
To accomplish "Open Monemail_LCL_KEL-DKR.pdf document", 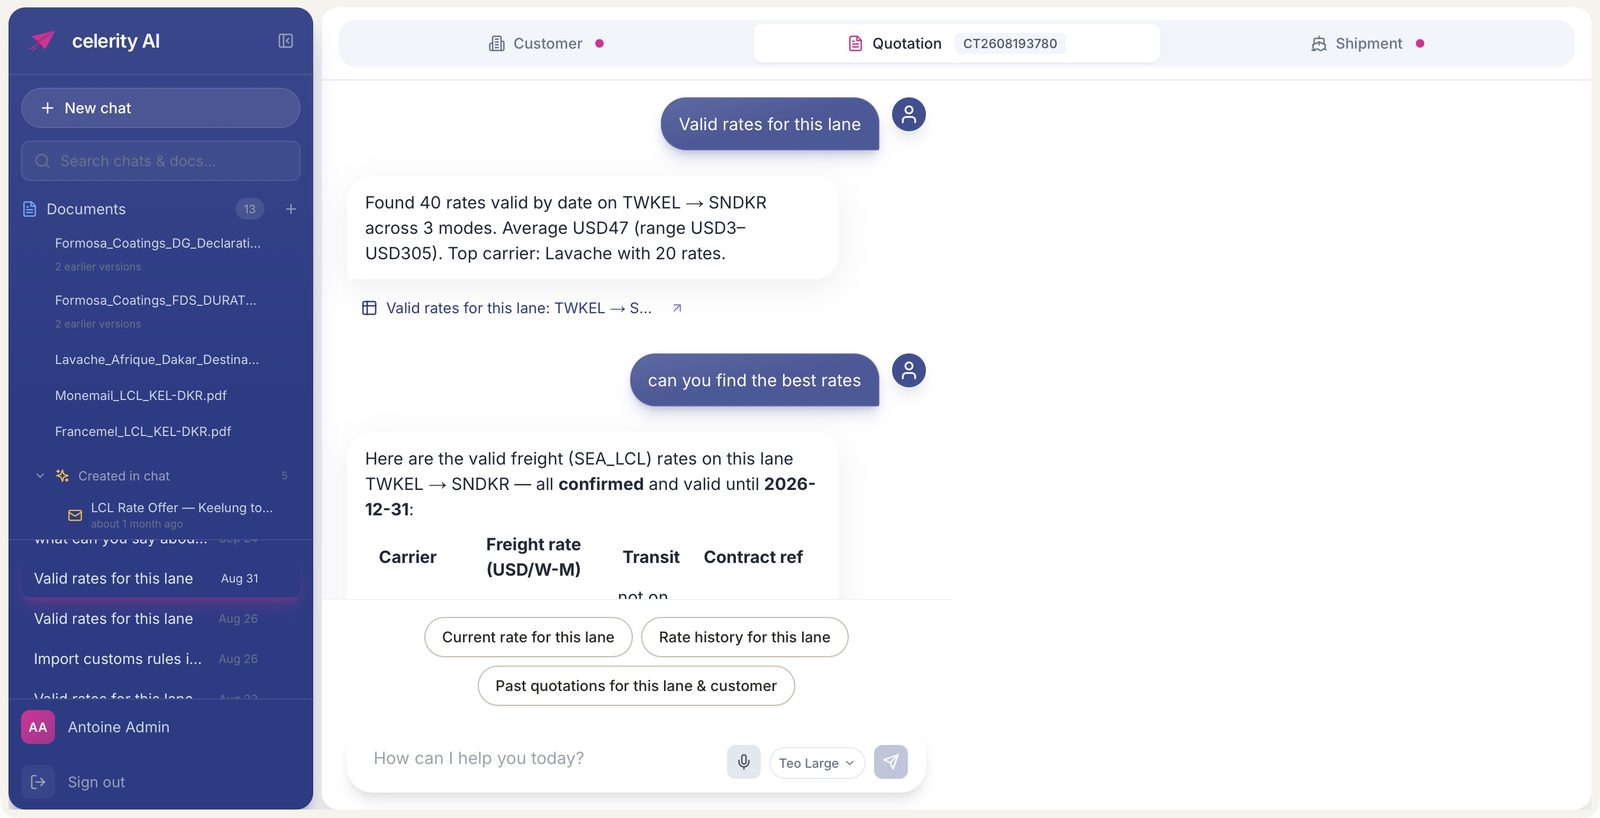I will (x=141, y=396).
